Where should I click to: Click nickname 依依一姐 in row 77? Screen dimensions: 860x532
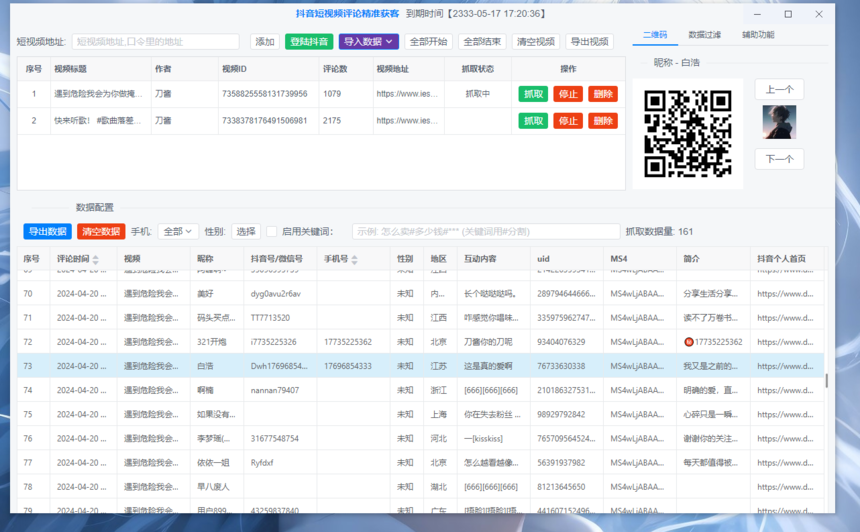pyautogui.click(x=213, y=462)
